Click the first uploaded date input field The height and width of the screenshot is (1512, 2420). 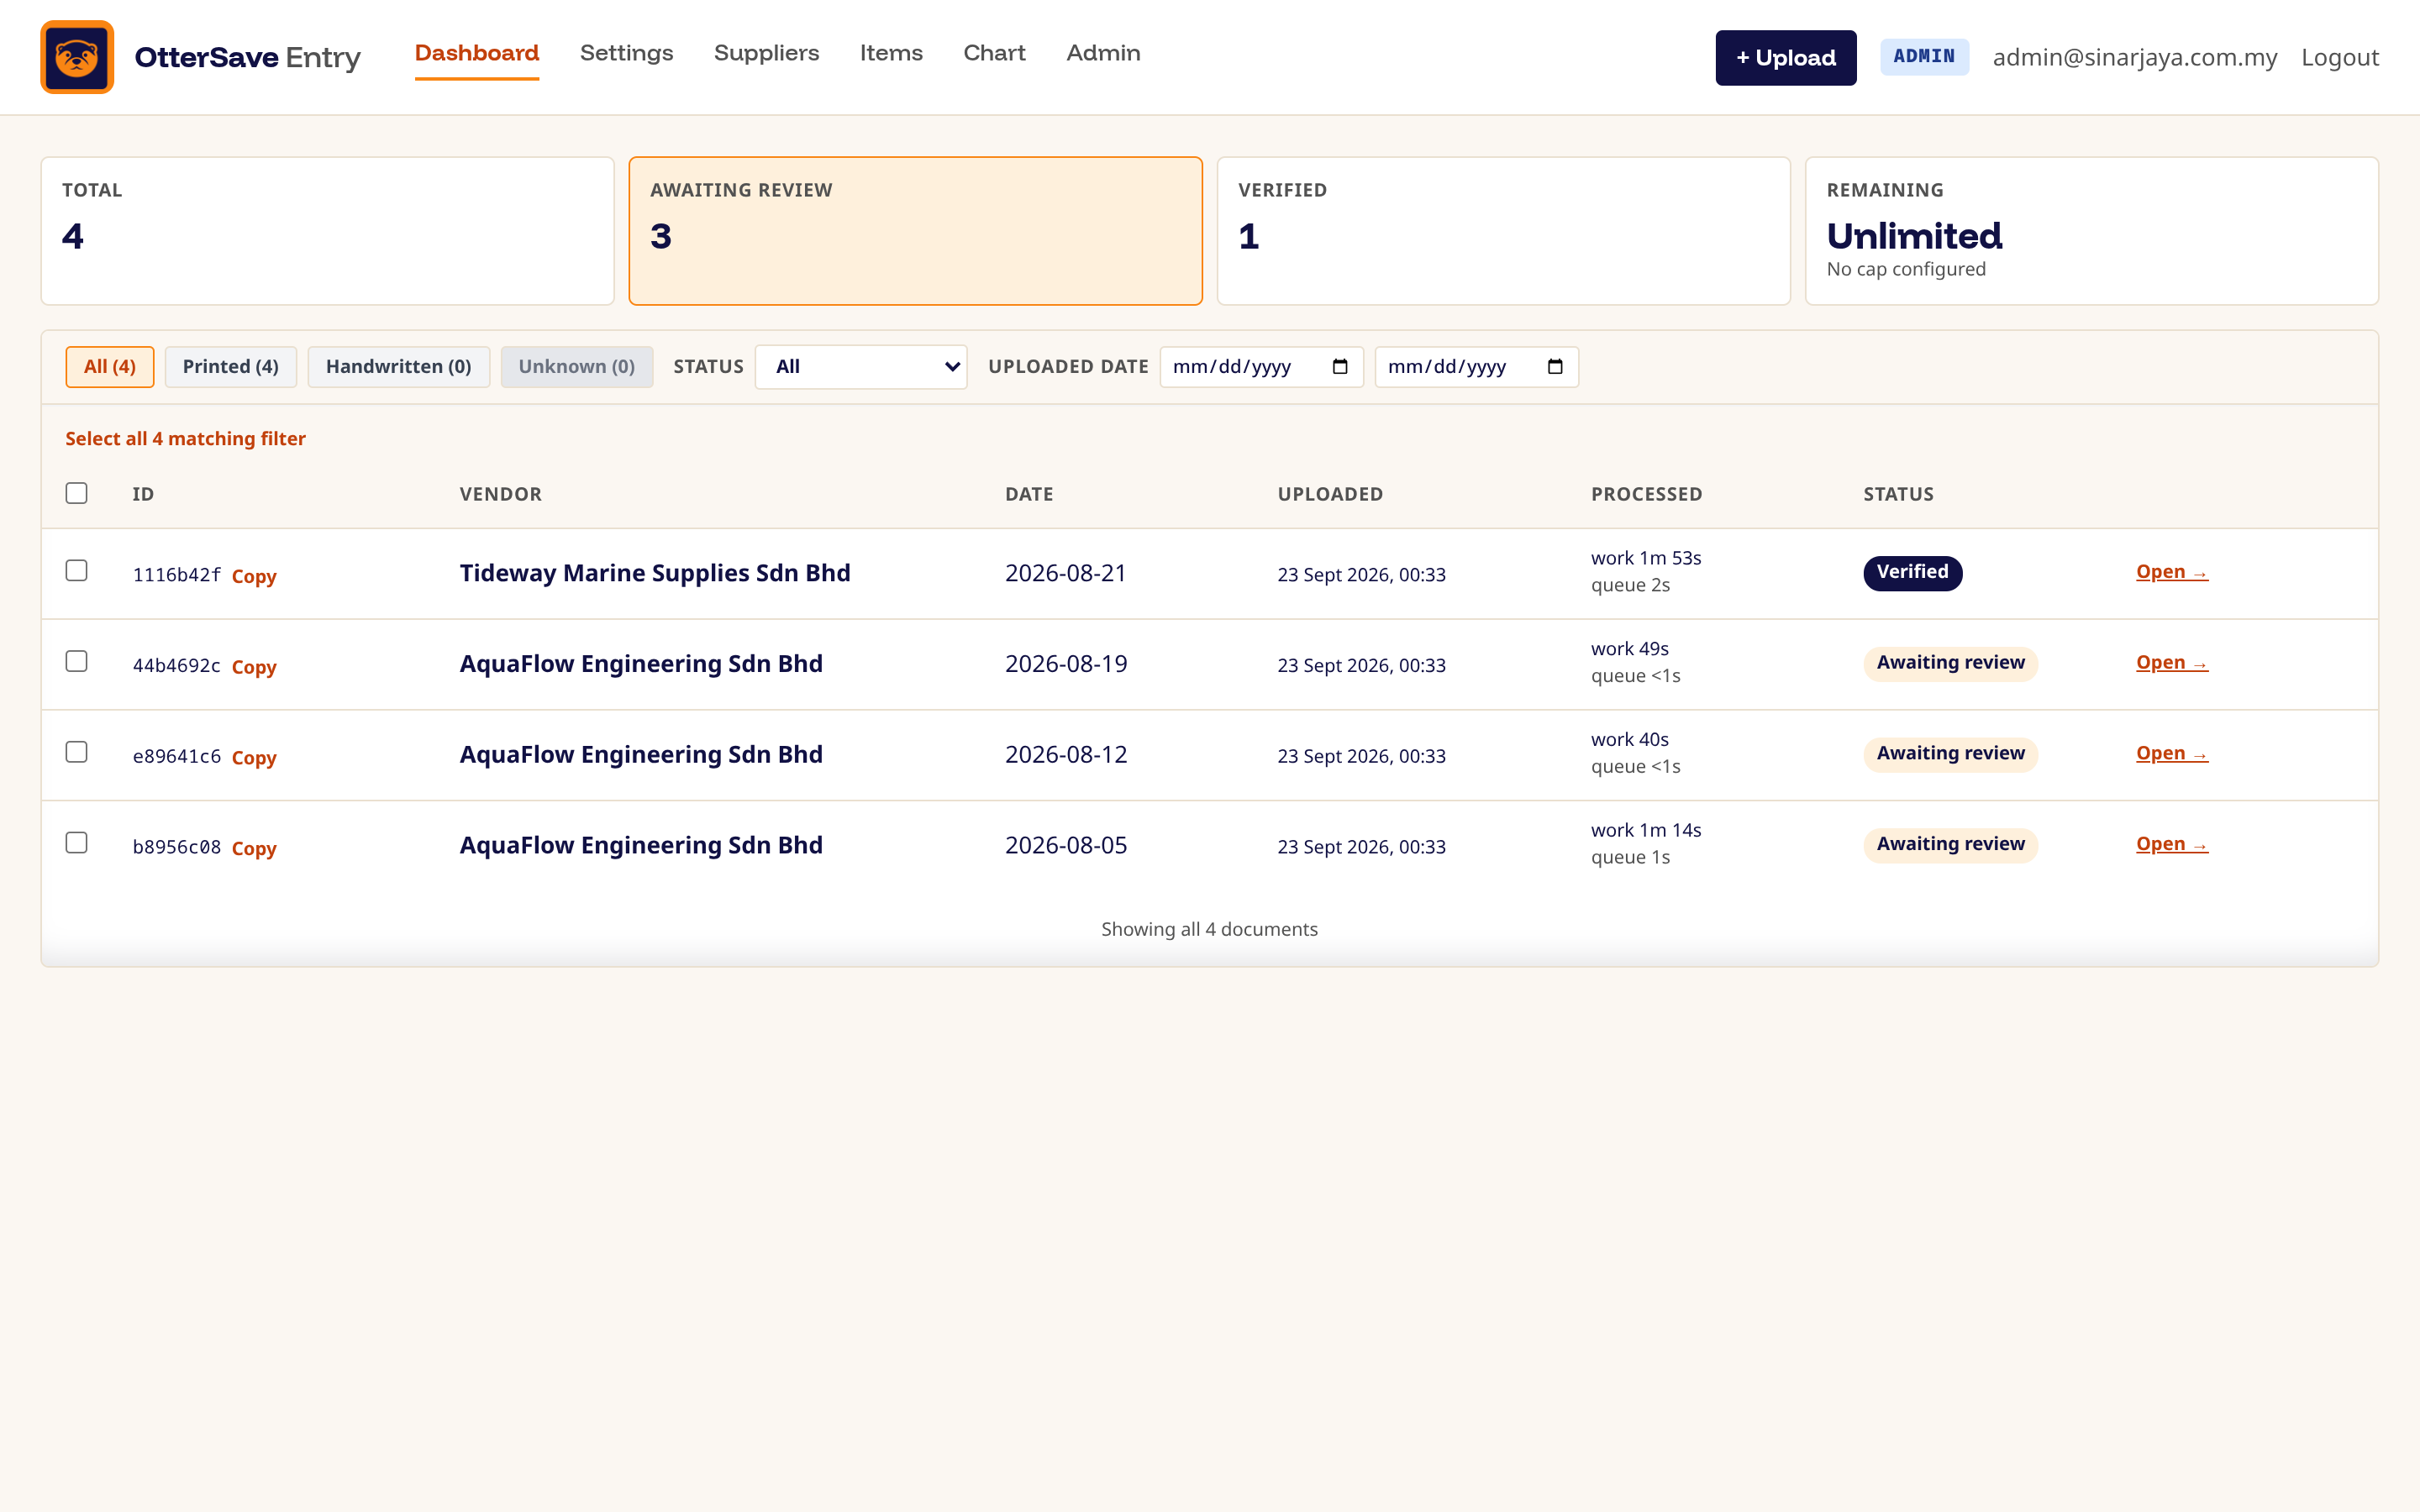[x=1261, y=367]
